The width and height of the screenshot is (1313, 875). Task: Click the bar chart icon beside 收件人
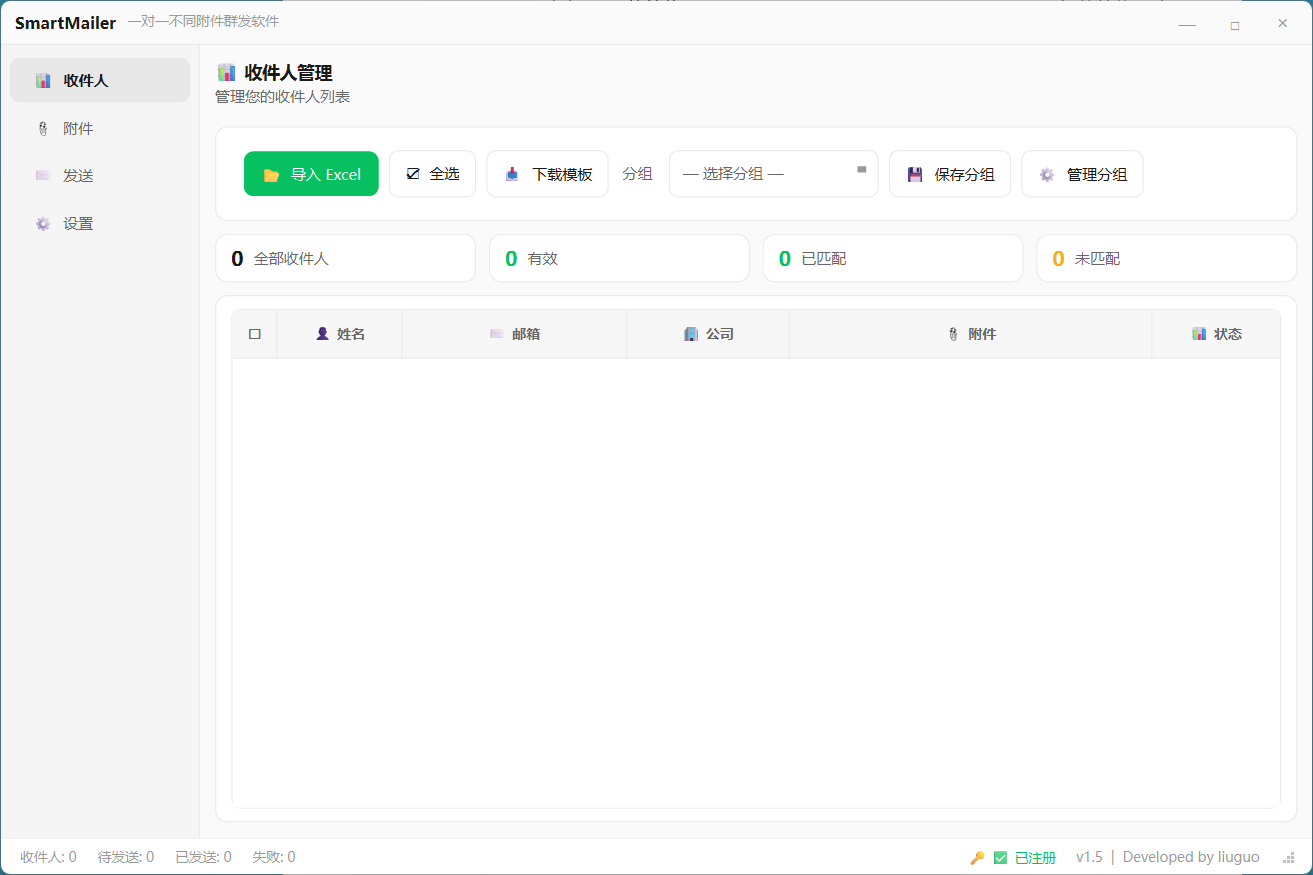click(43, 80)
